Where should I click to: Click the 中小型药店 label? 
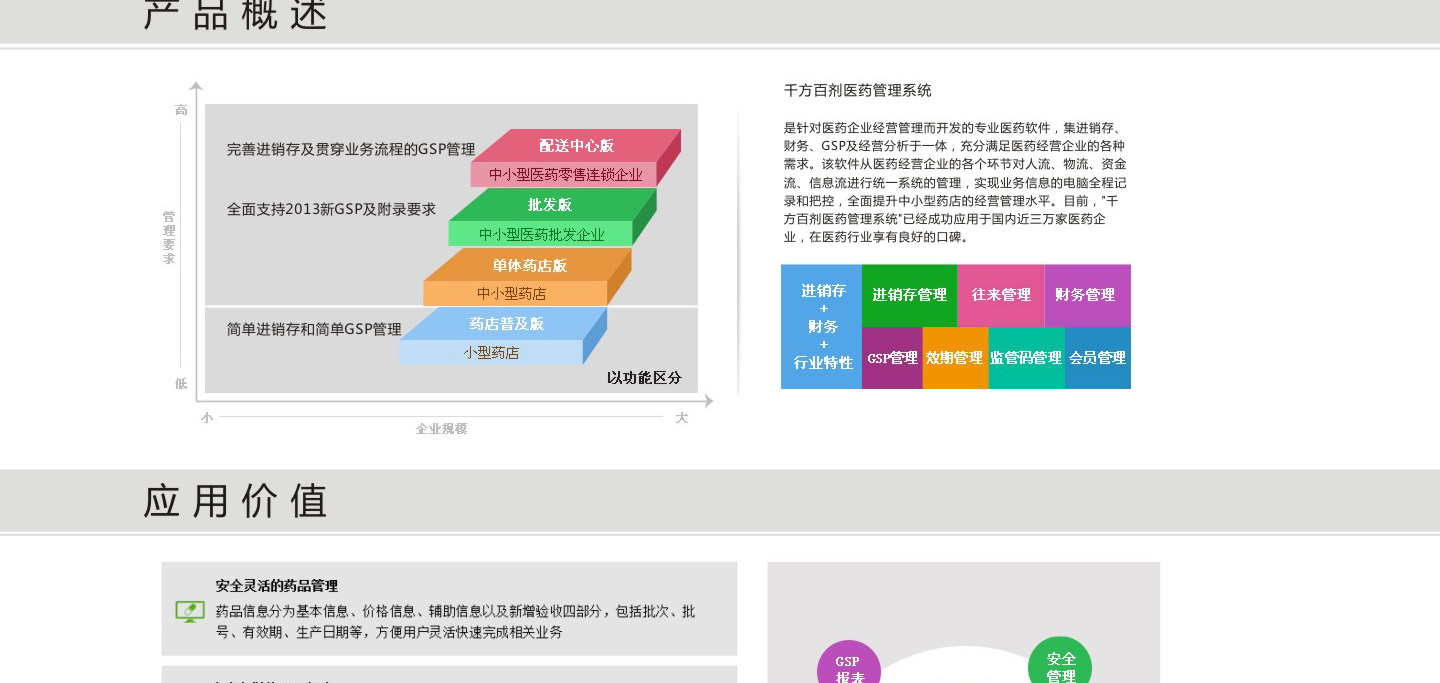pos(511,294)
